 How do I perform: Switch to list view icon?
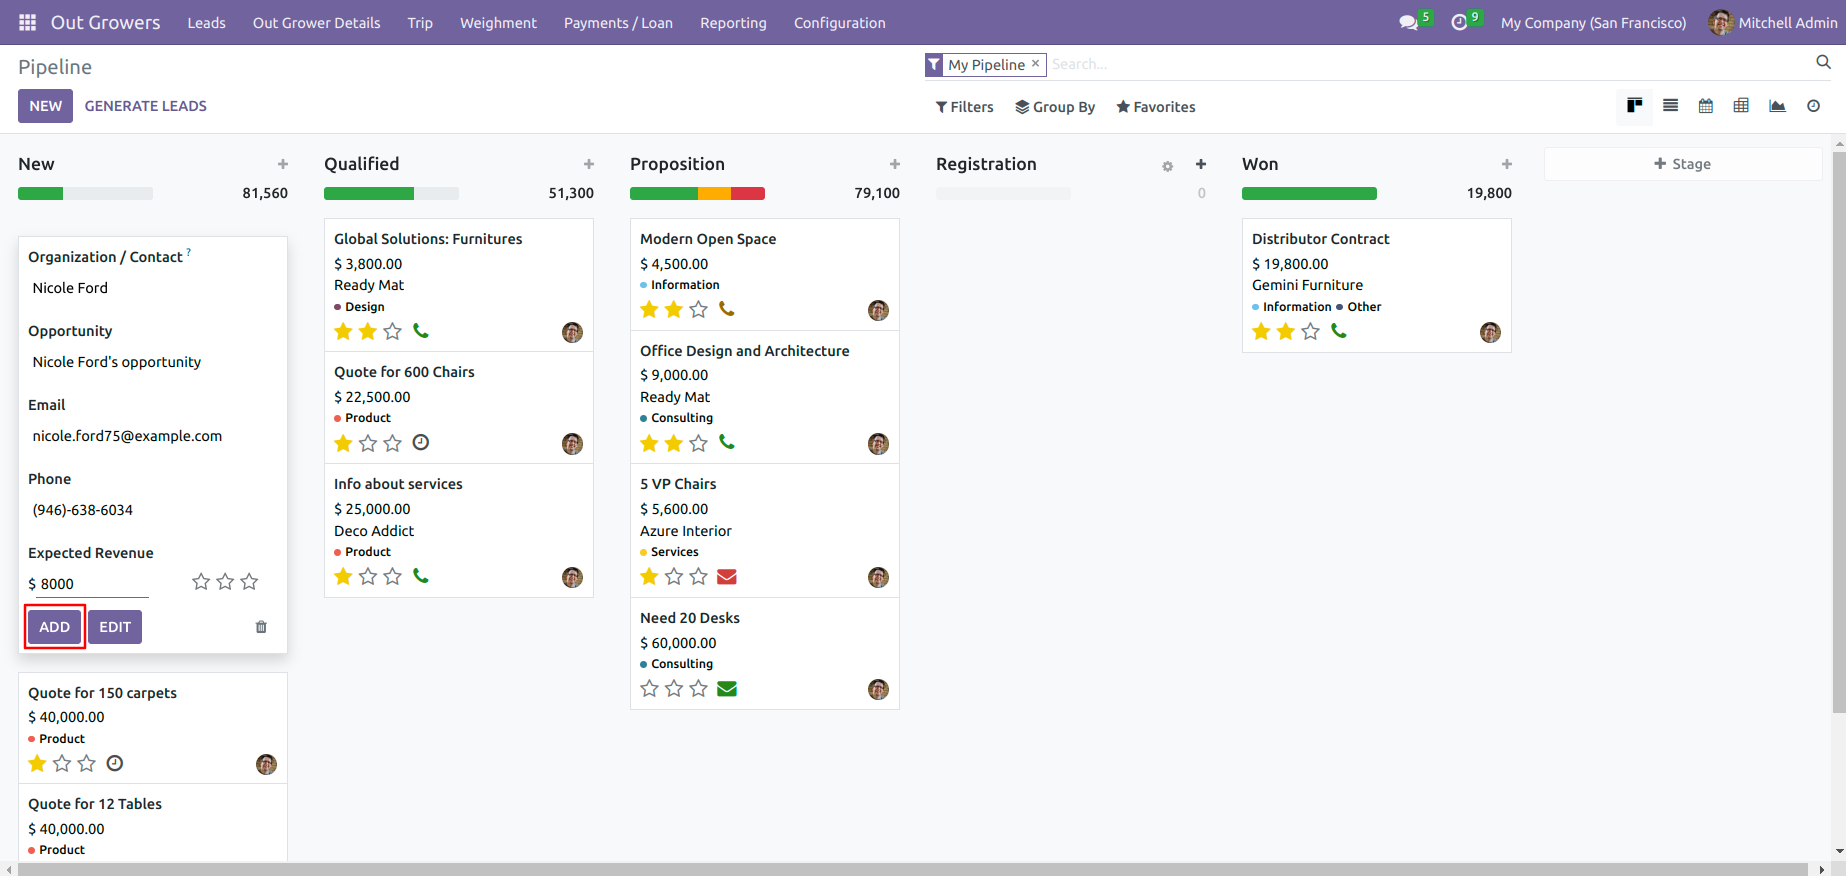(x=1670, y=106)
